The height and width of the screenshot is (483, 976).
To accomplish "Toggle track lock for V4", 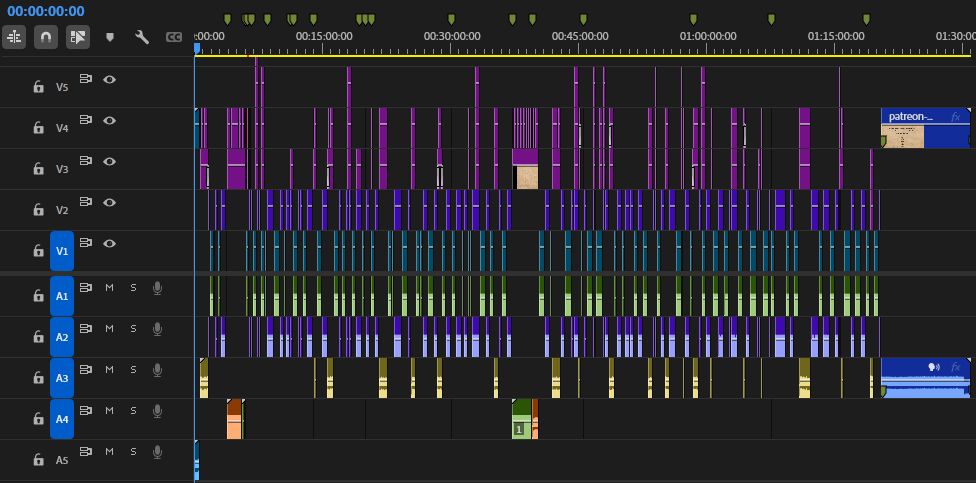I will (x=38, y=128).
